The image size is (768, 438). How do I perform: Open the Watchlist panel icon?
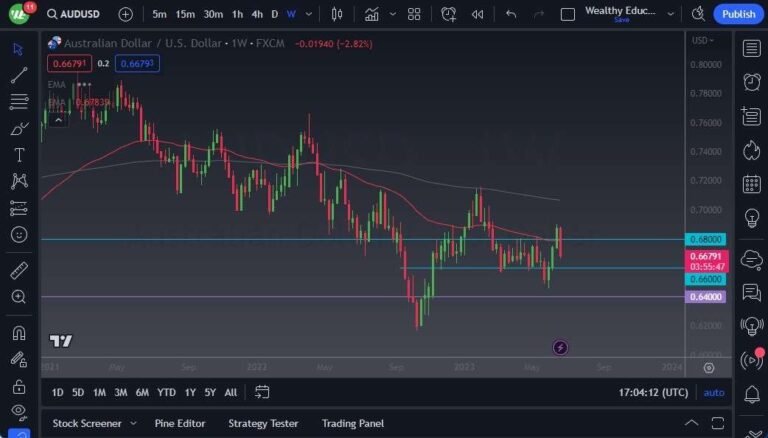pos(751,49)
